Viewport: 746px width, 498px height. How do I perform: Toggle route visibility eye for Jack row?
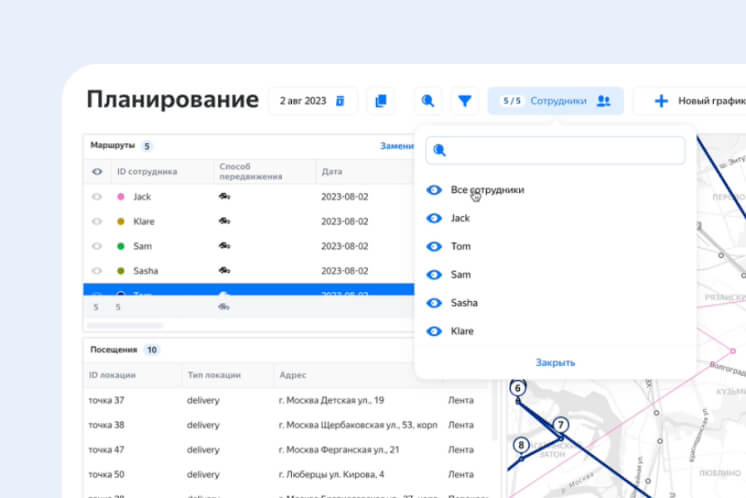[x=97, y=197]
